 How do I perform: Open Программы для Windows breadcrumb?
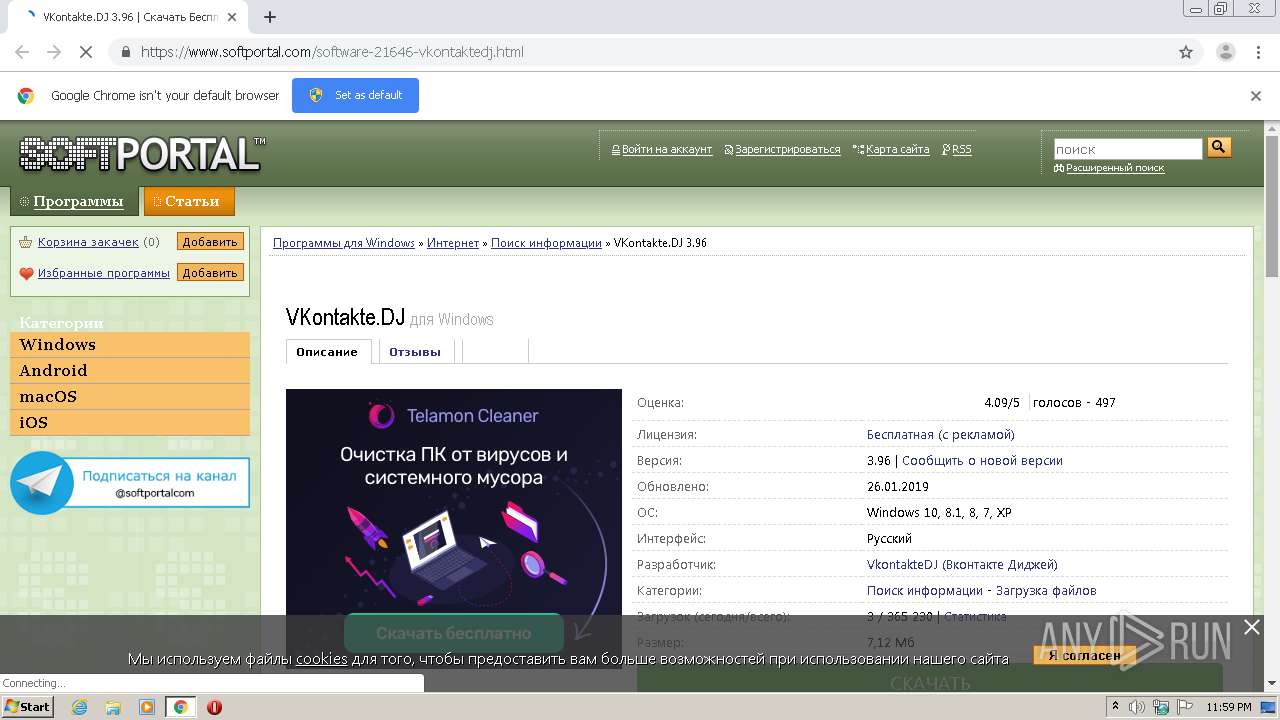(x=344, y=243)
